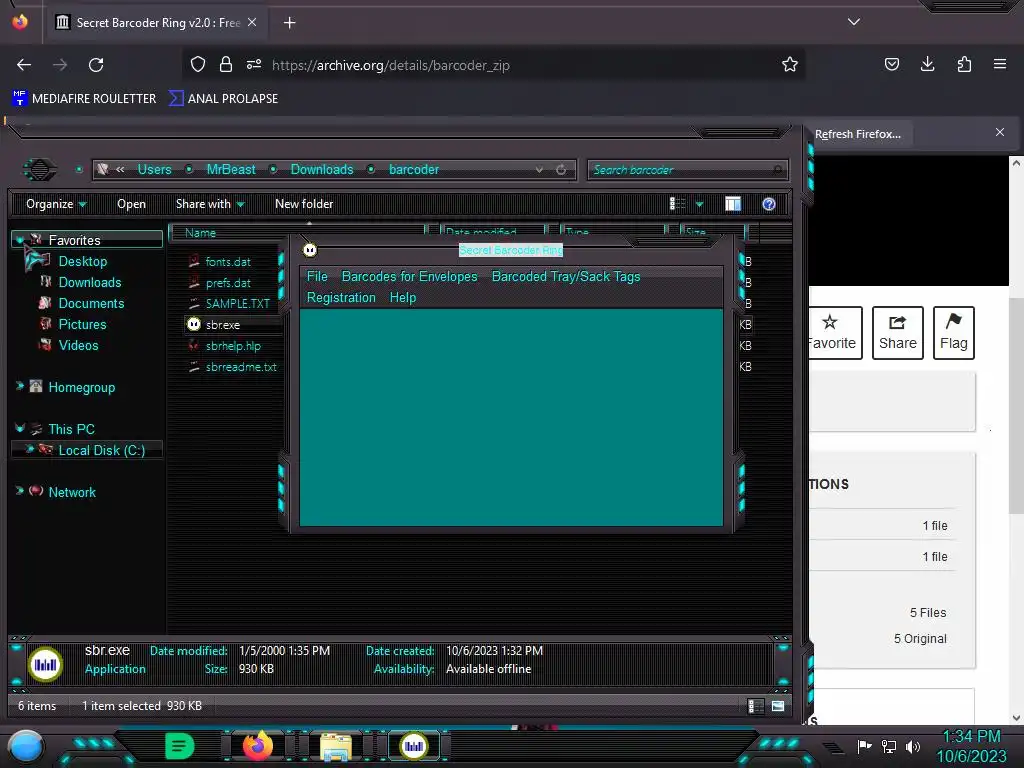Click the Search barcoder field
1024x768 pixels.
pos(688,170)
